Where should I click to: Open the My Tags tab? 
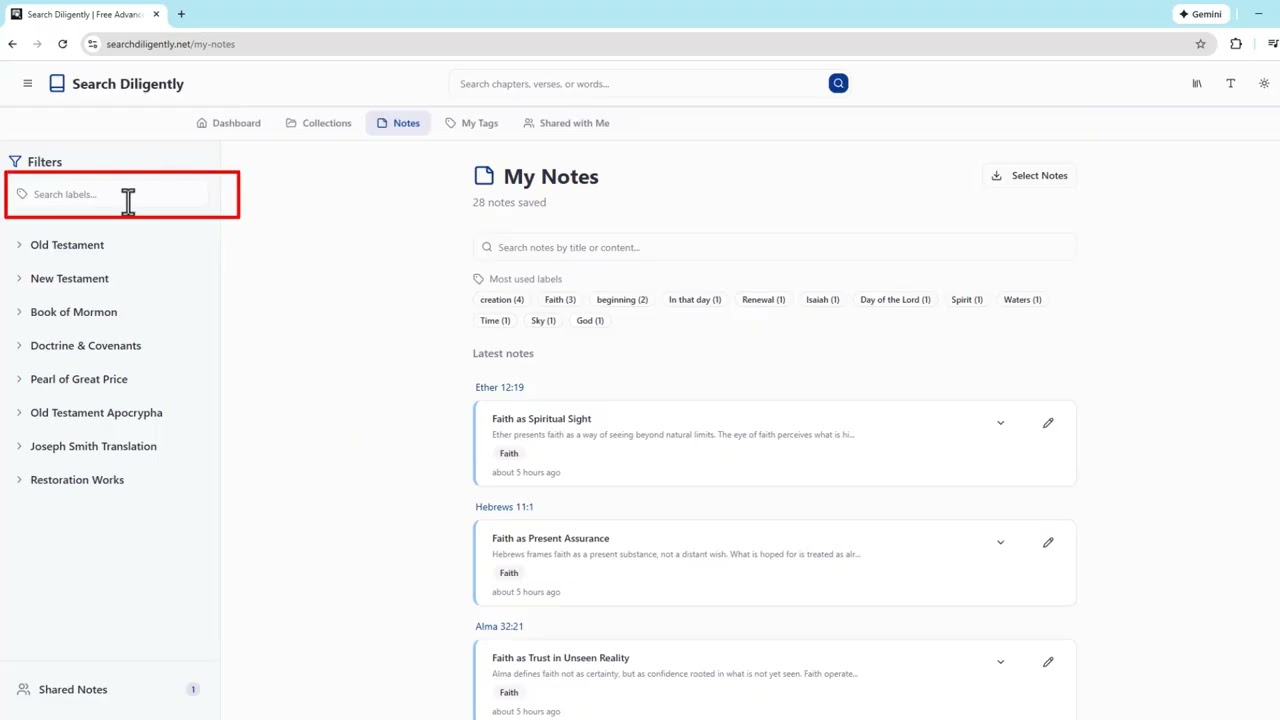pyautogui.click(x=471, y=123)
